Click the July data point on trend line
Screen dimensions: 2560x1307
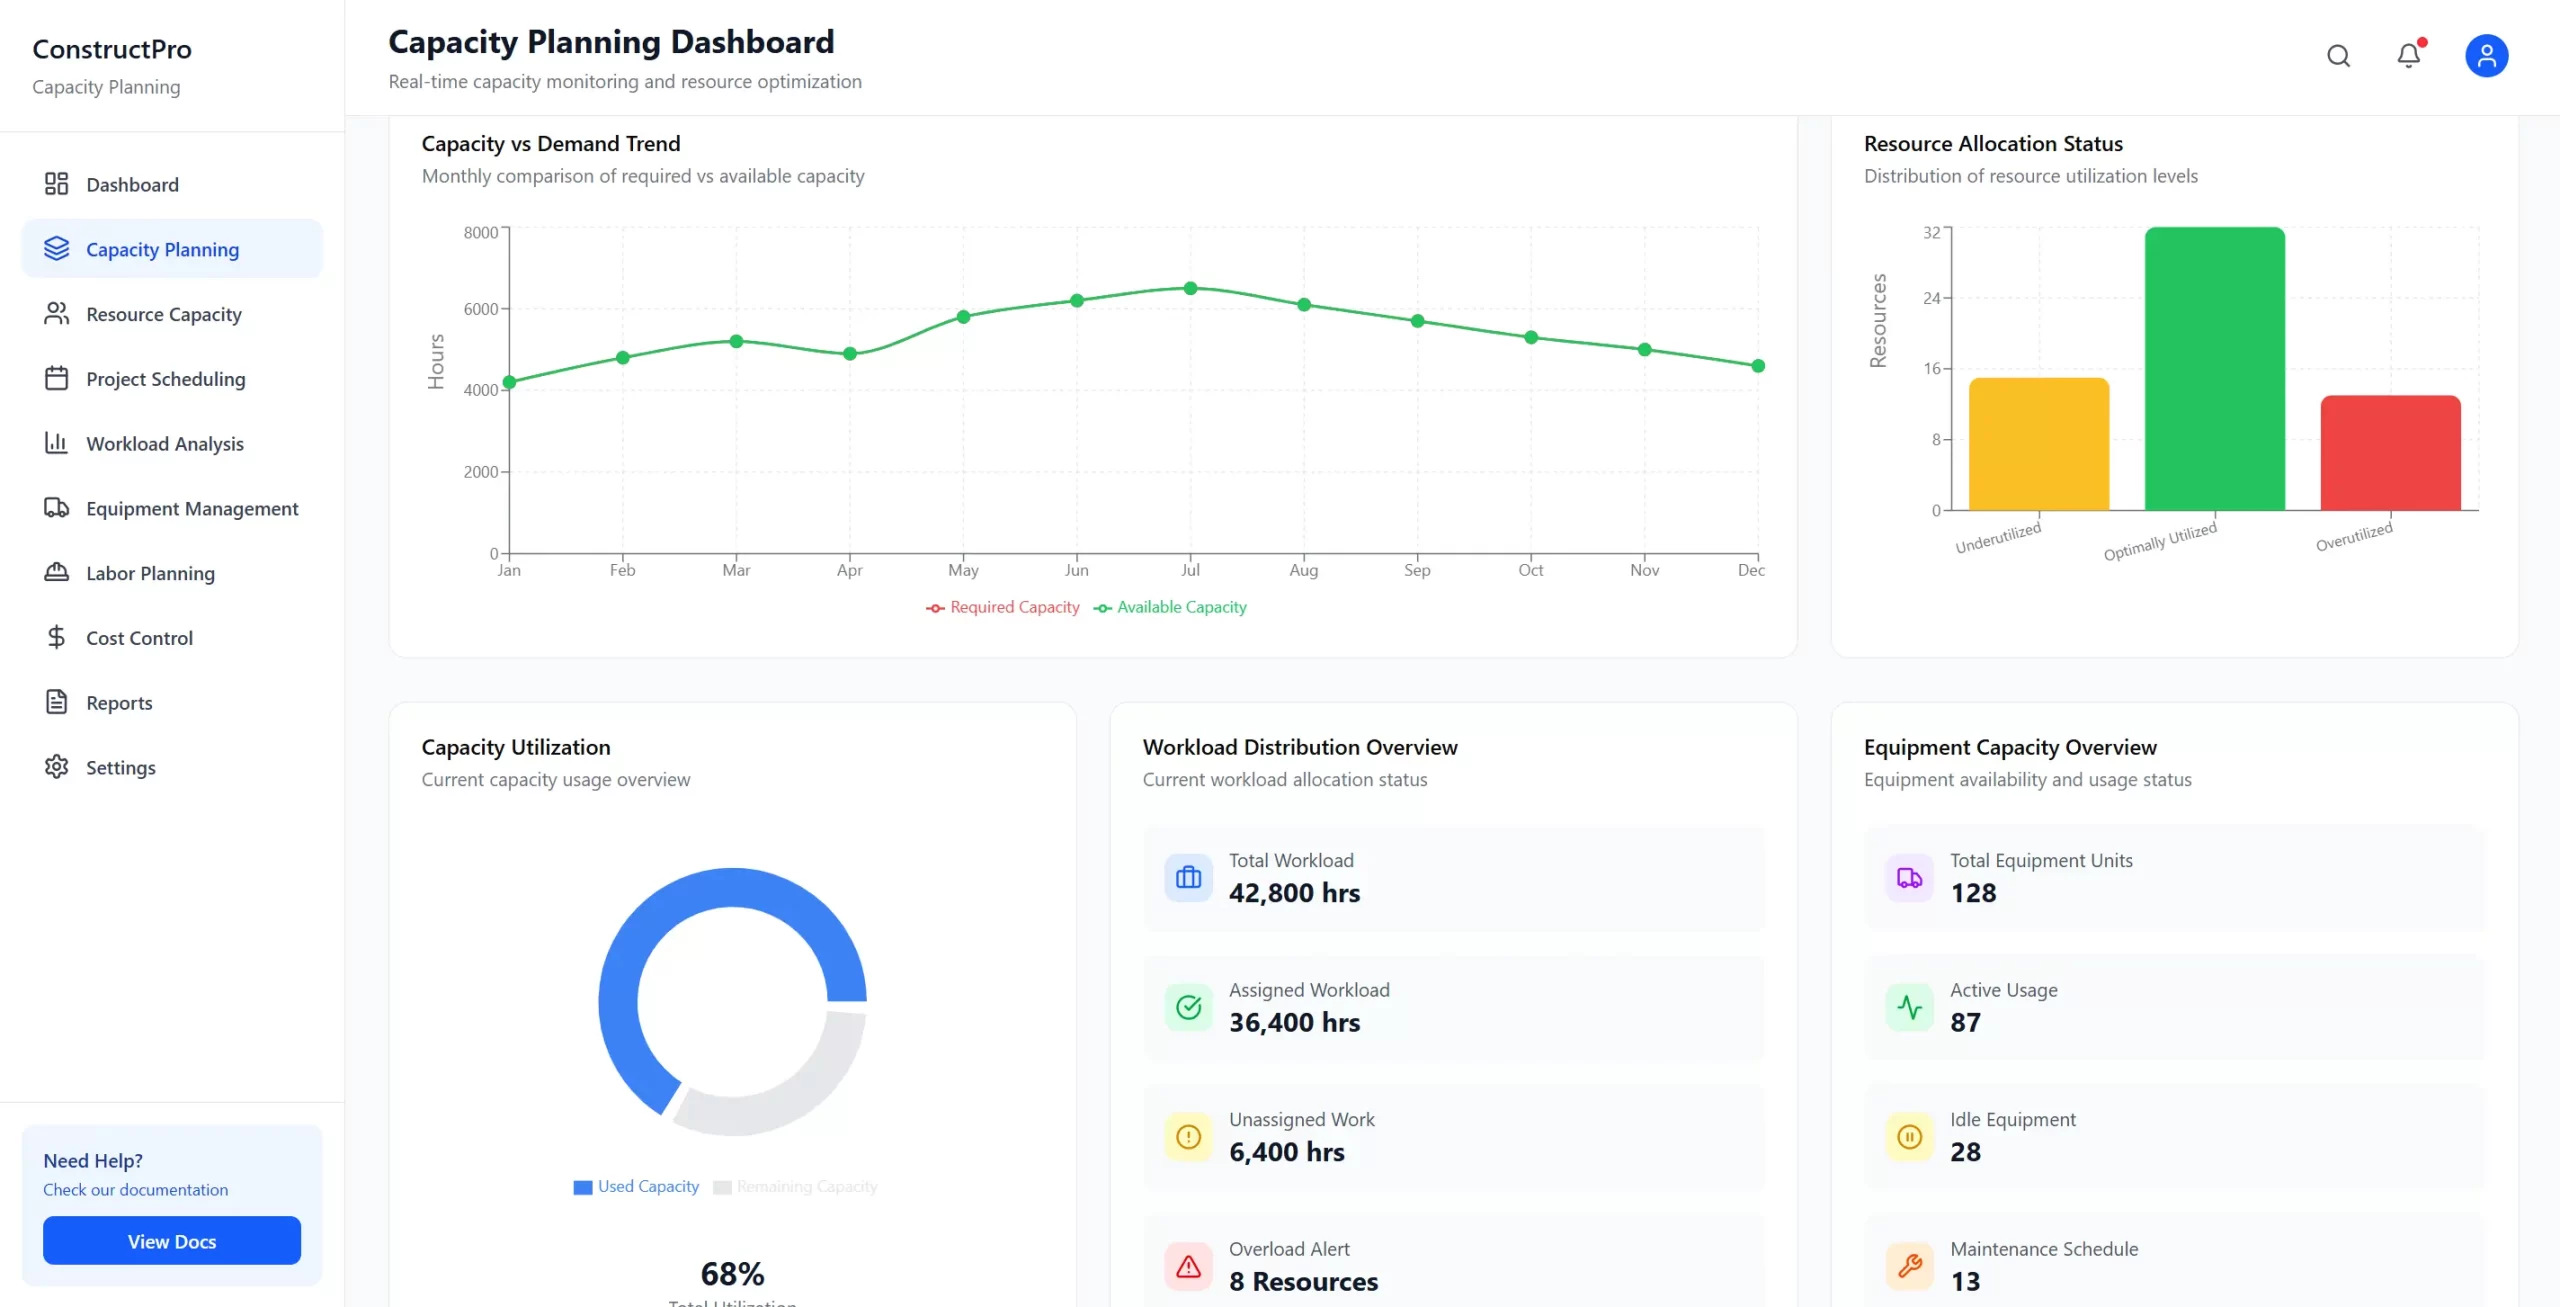pyautogui.click(x=1190, y=288)
